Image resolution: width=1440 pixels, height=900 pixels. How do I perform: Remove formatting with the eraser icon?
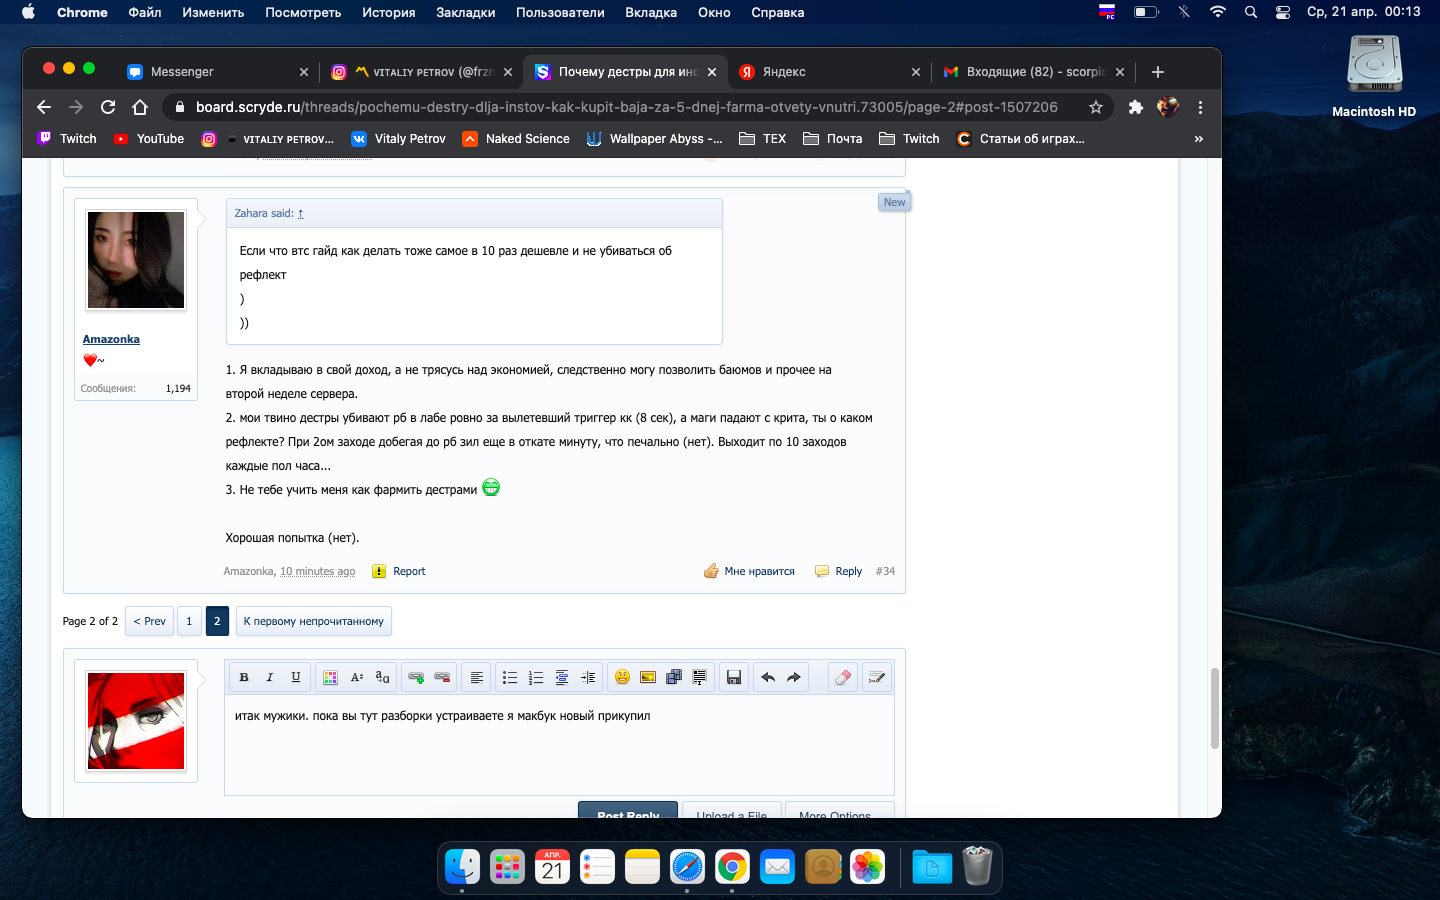[843, 677]
